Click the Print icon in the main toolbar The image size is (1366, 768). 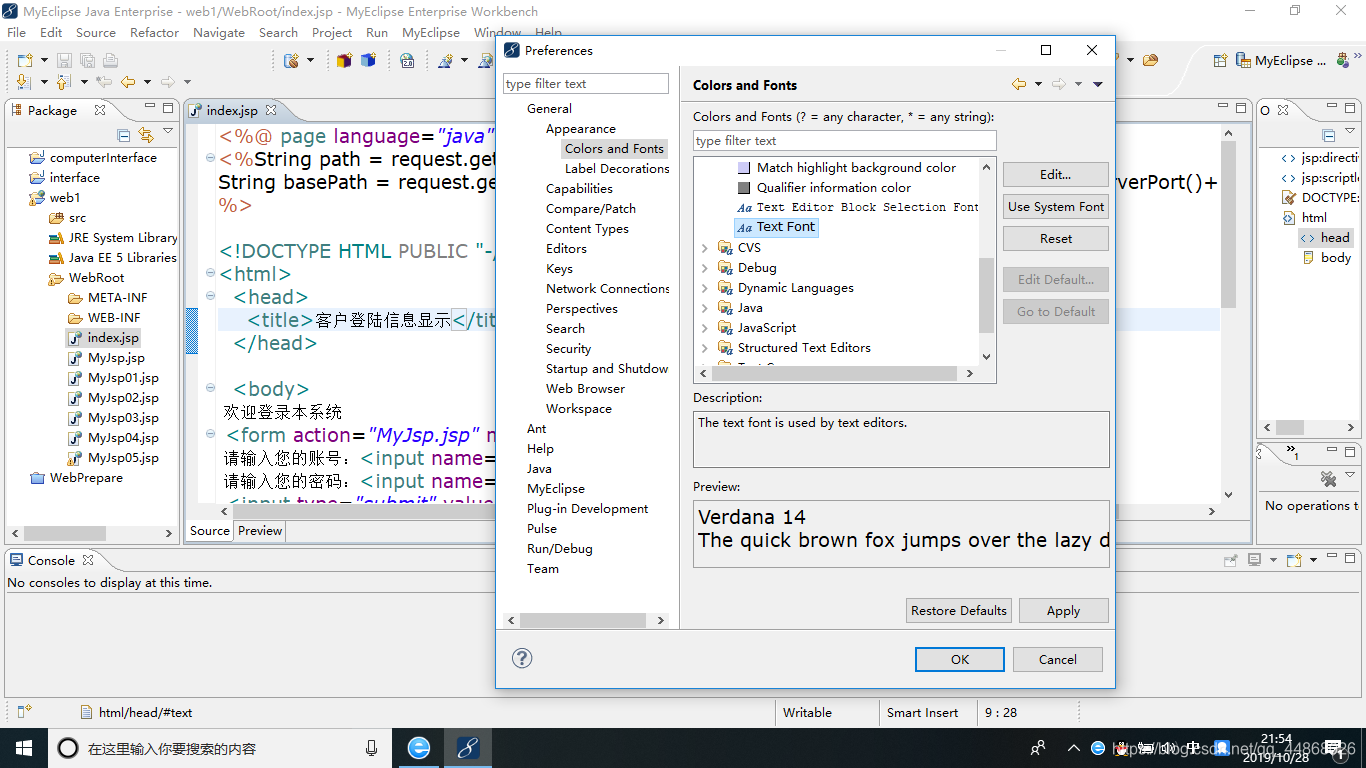click(x=110, y=61)
